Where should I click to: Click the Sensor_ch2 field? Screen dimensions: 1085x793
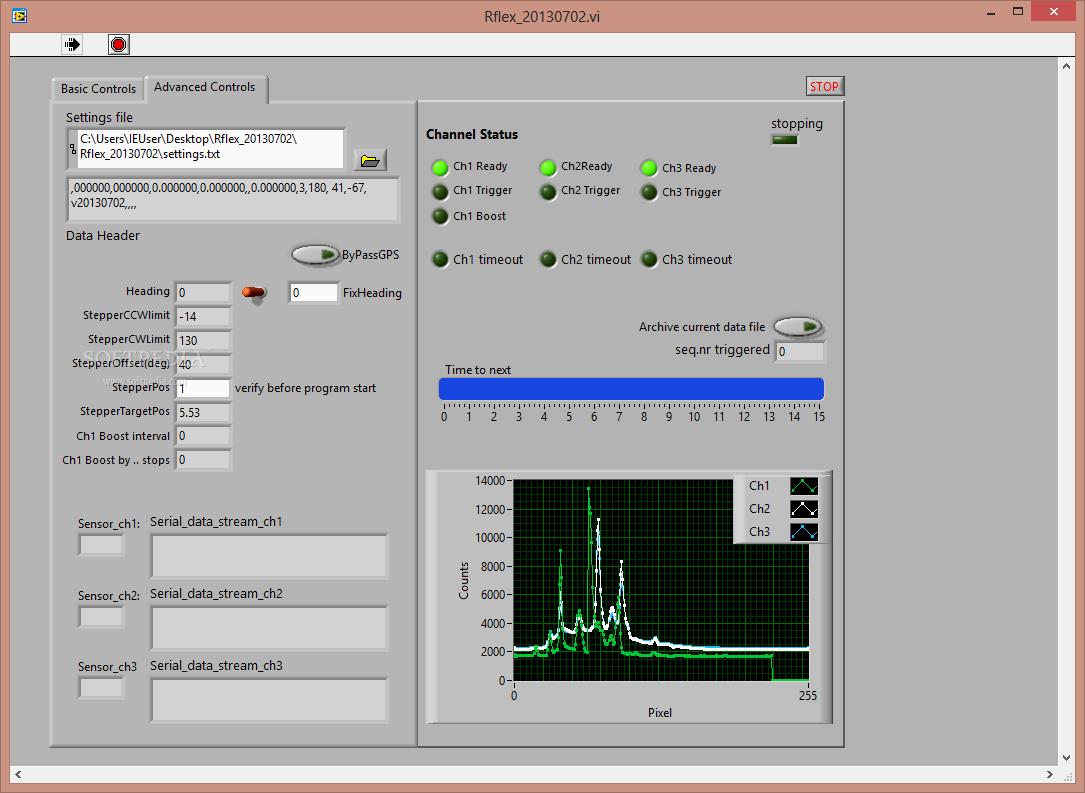pos(101,617)
